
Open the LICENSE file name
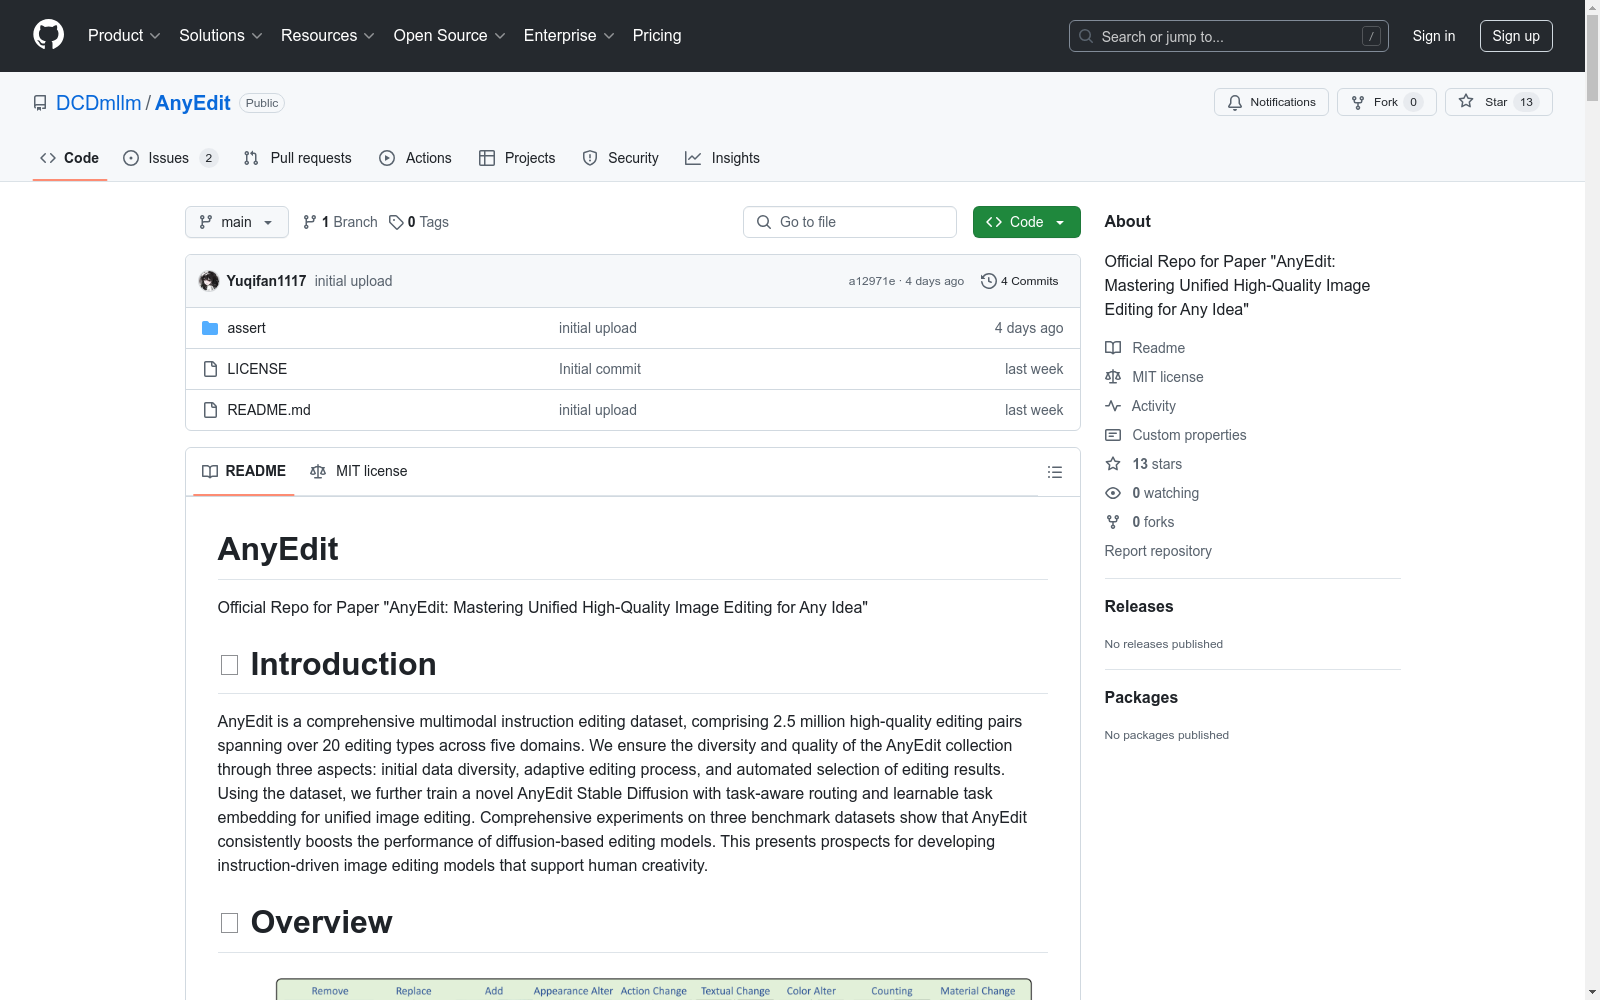pos(257,369)
